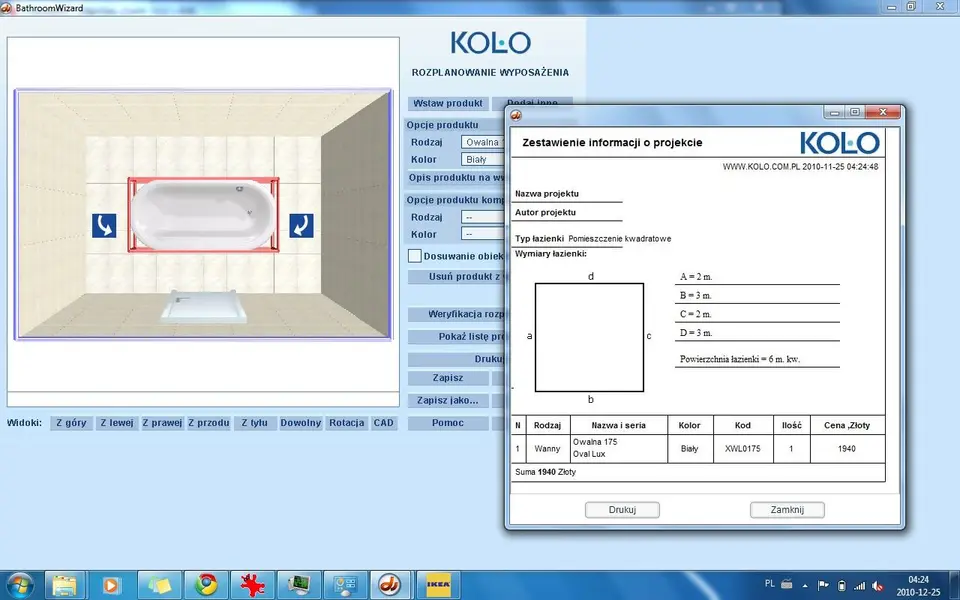The height and width of the screenshot is (600, 960).
Task: Click Autor projektu field in summary
Action: (567, 212)
